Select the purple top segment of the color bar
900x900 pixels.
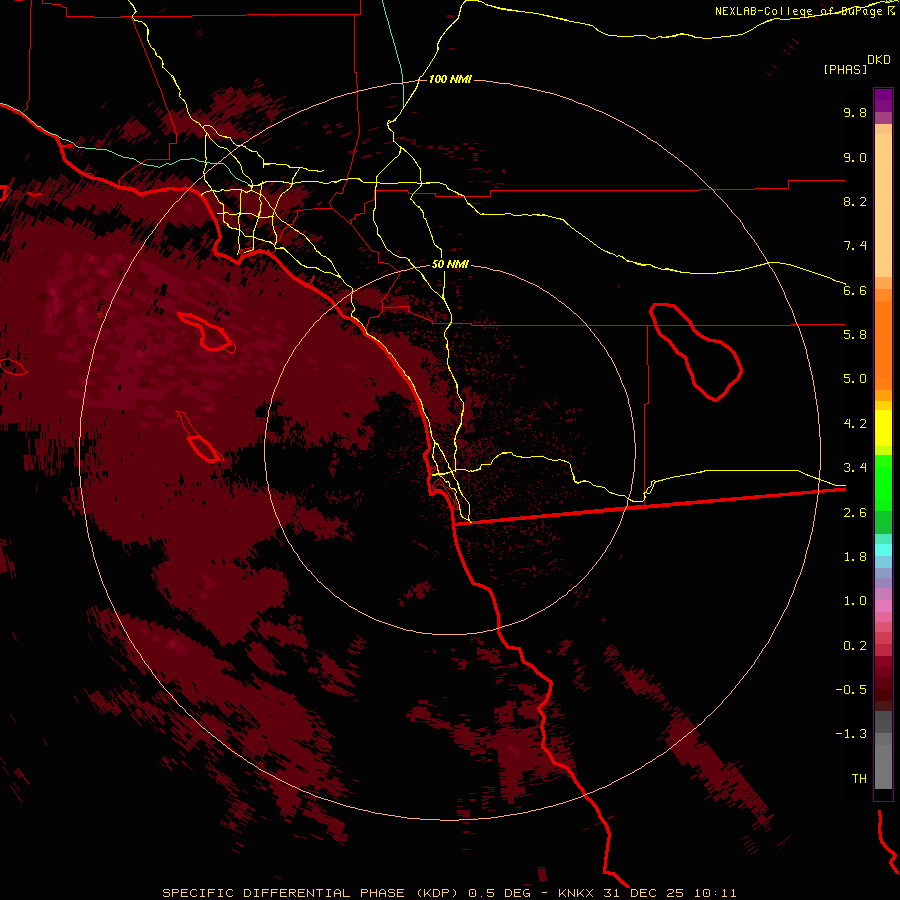tap(883, 100)
